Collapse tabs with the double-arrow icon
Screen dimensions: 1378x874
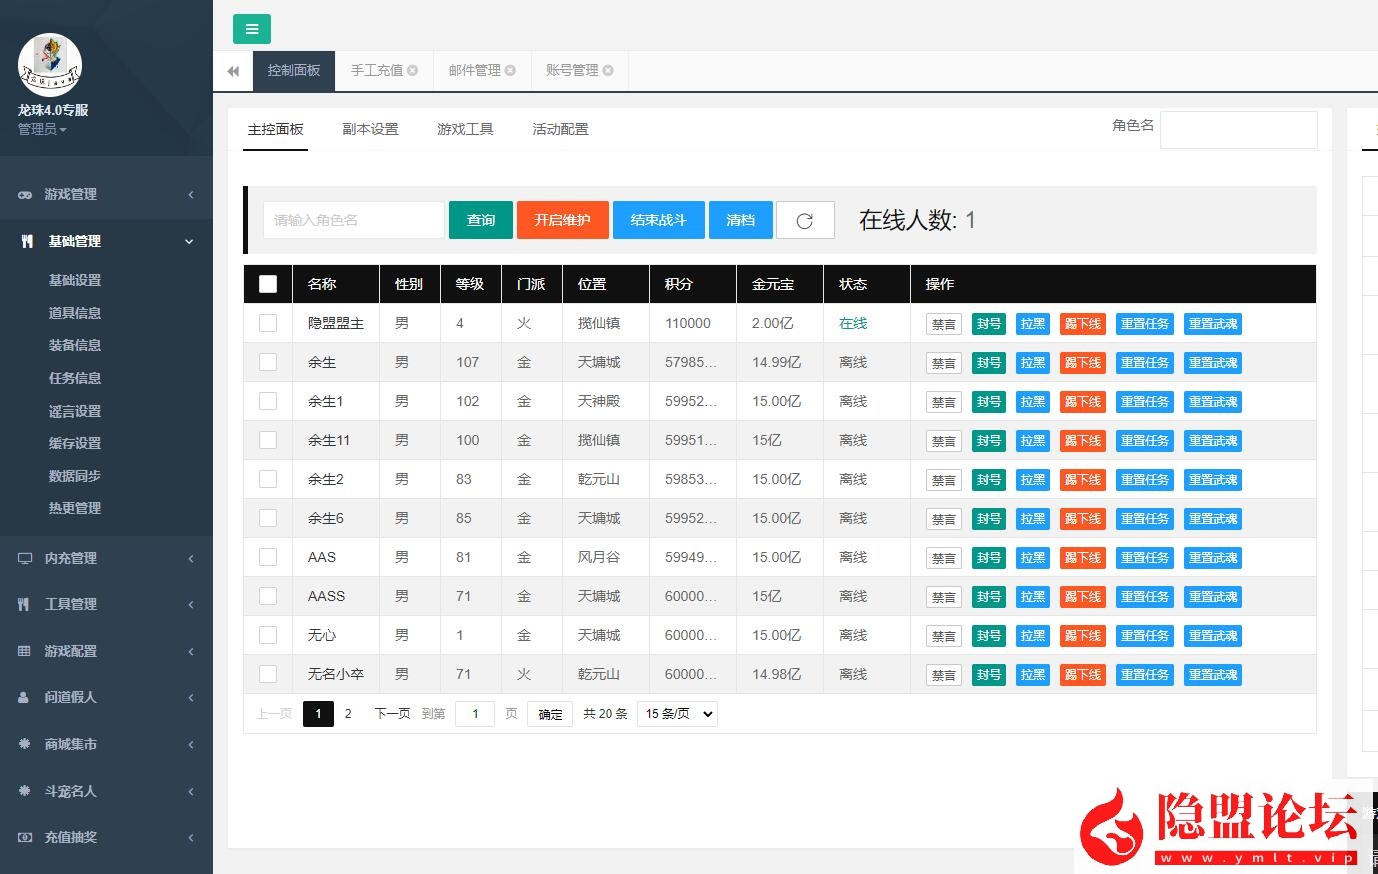232,70
